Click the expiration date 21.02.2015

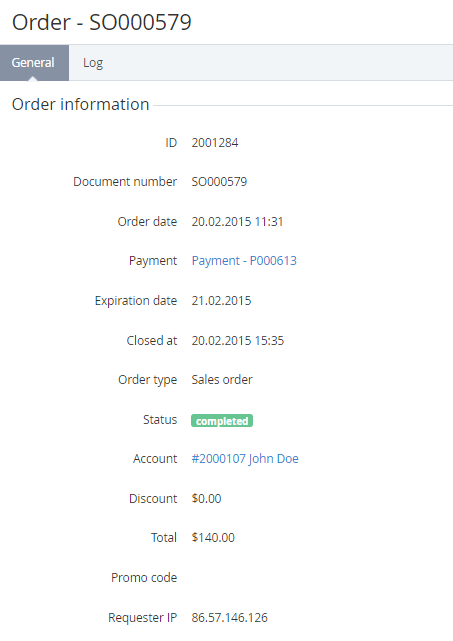coord(222,301)
